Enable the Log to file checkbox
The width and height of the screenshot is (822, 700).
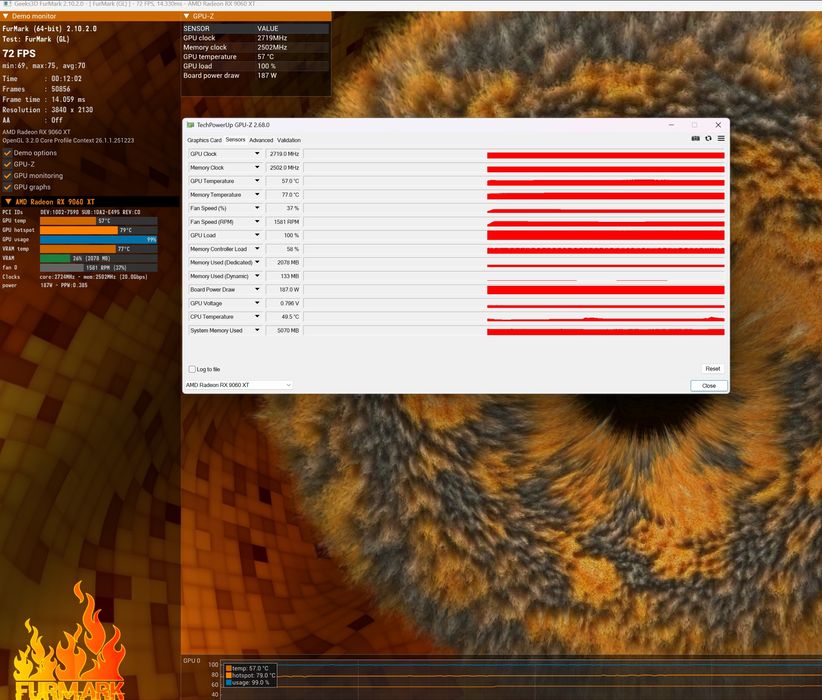(x=192, y=369)
